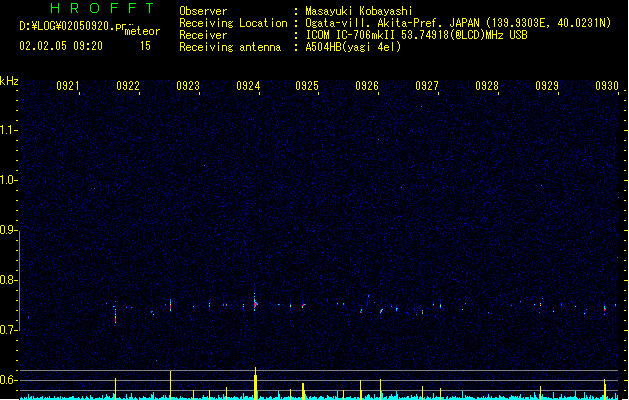Click the kHz axis unit label
This screenshot has height=400, width=629.
click(9, 81)
